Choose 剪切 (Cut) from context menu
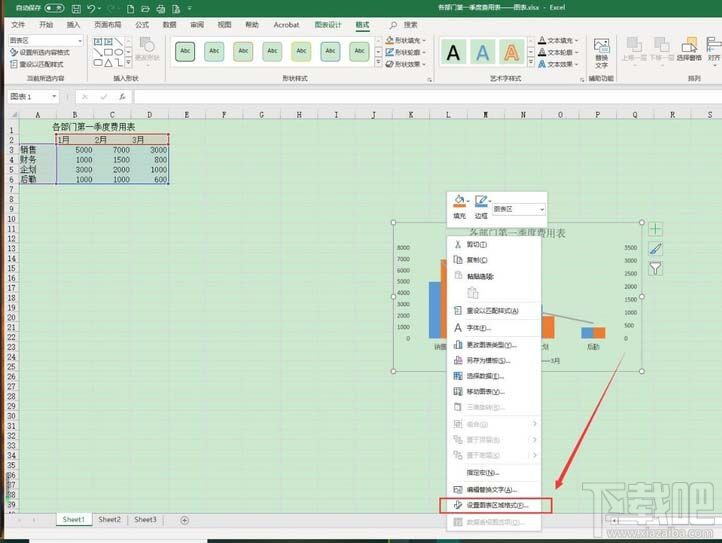722x543 pixels. (x=493, y=245)
